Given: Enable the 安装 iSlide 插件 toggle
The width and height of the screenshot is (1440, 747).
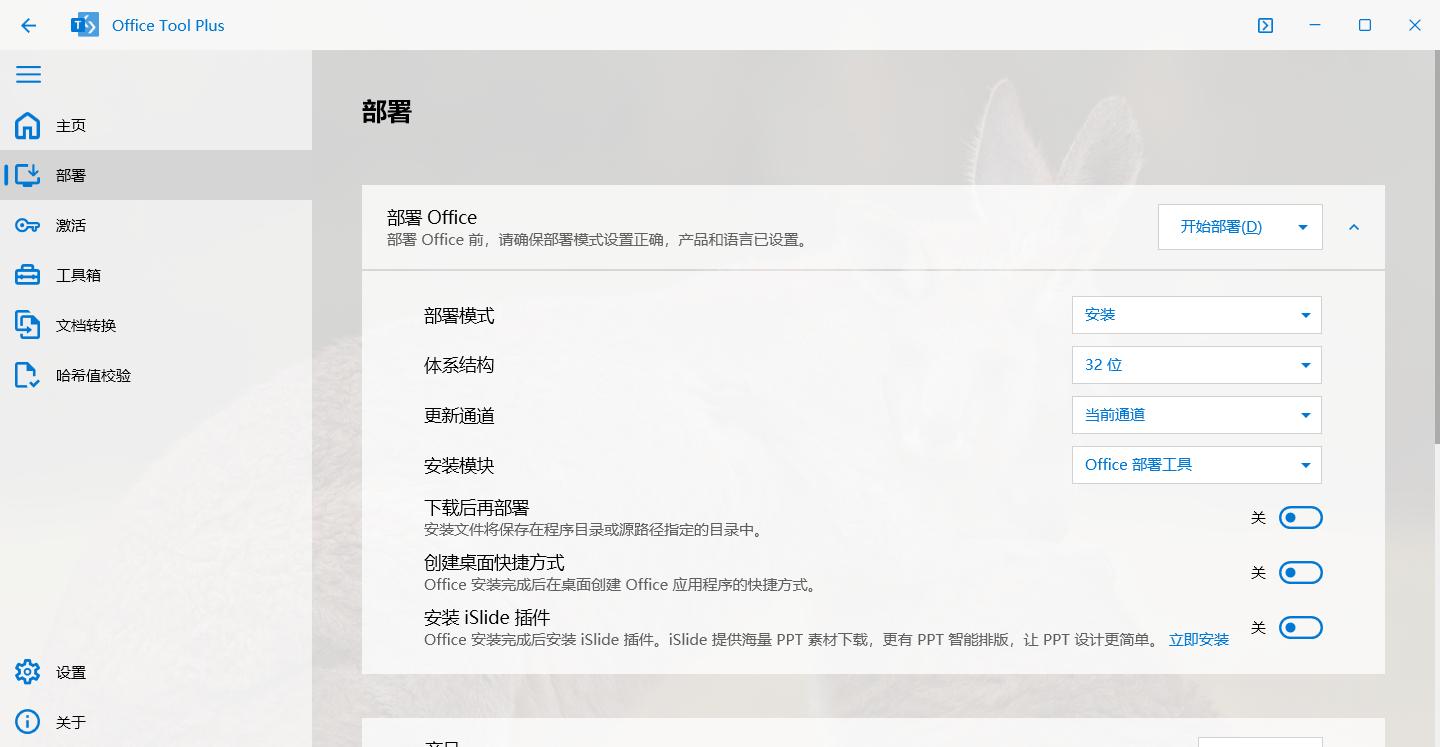Looking at the screenshot, I should click(x=1300, y=627).
